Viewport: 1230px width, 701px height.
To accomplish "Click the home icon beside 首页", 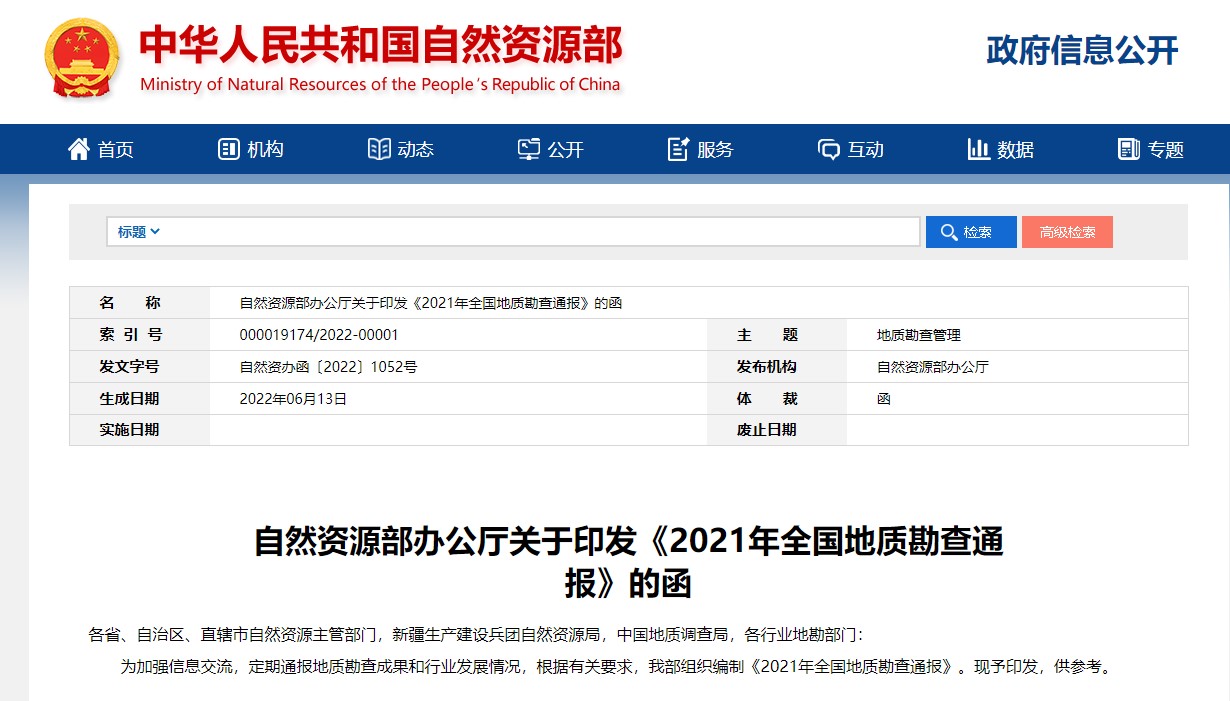I will 78,149.
